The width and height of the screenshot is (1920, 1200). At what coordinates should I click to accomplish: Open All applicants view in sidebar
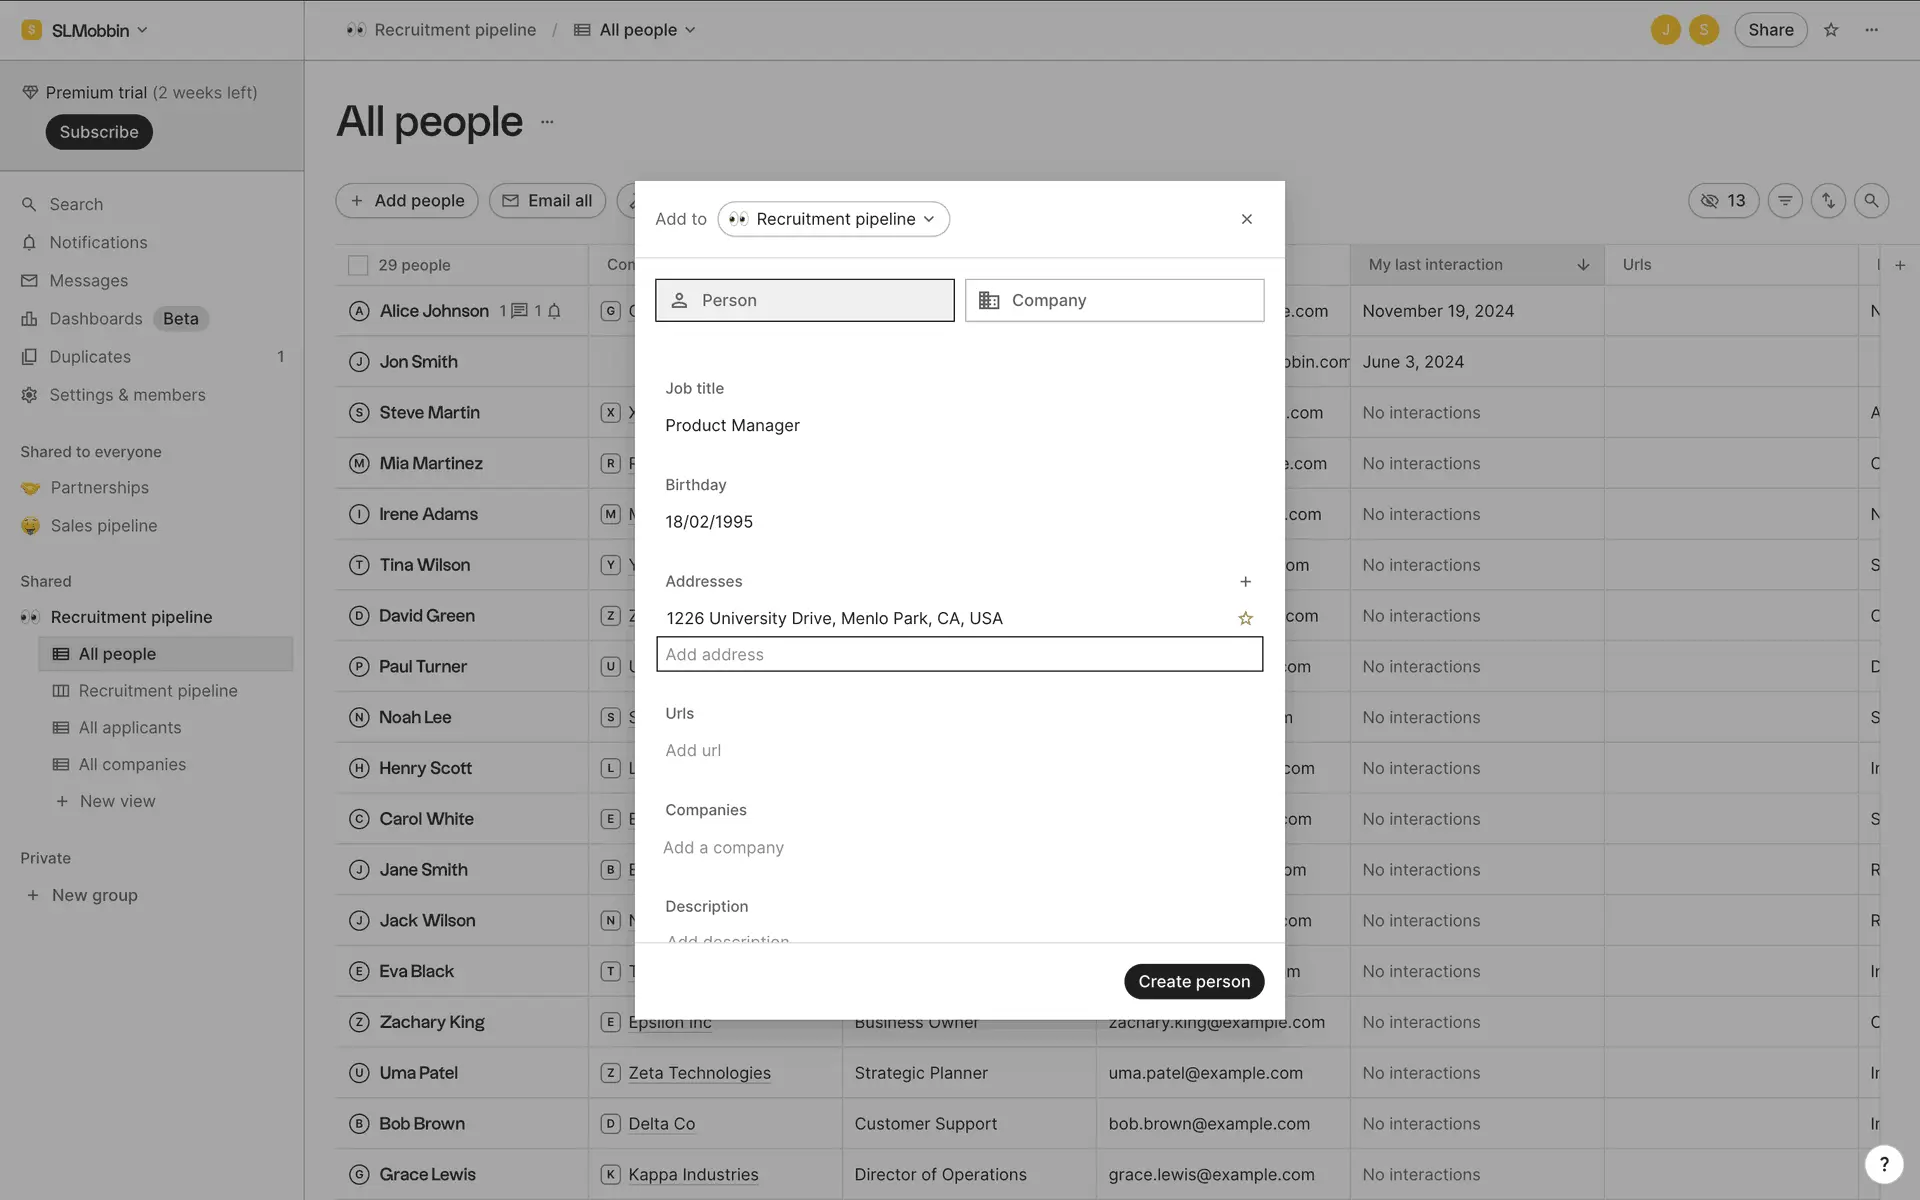130,728
